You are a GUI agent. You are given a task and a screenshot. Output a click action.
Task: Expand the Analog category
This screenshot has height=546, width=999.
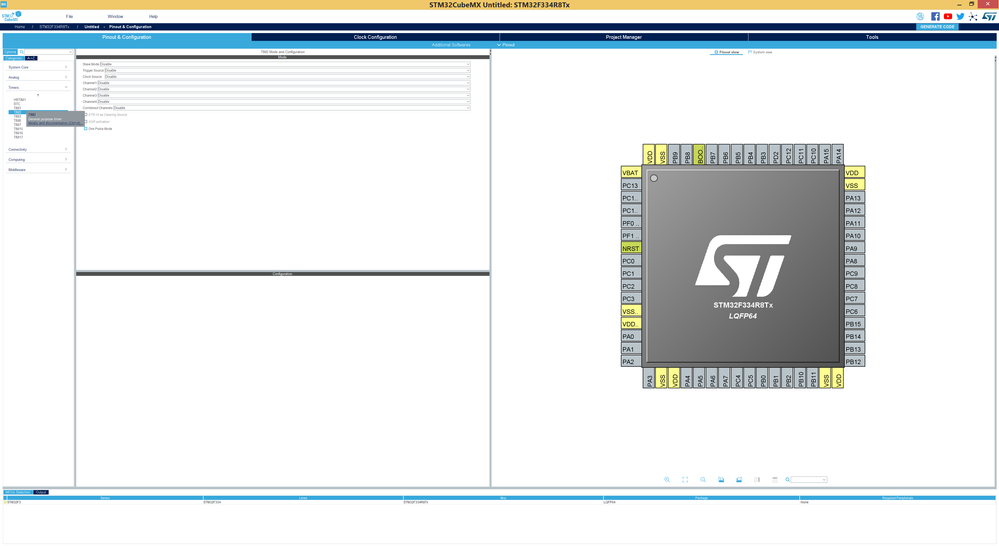tap(37, 77)
